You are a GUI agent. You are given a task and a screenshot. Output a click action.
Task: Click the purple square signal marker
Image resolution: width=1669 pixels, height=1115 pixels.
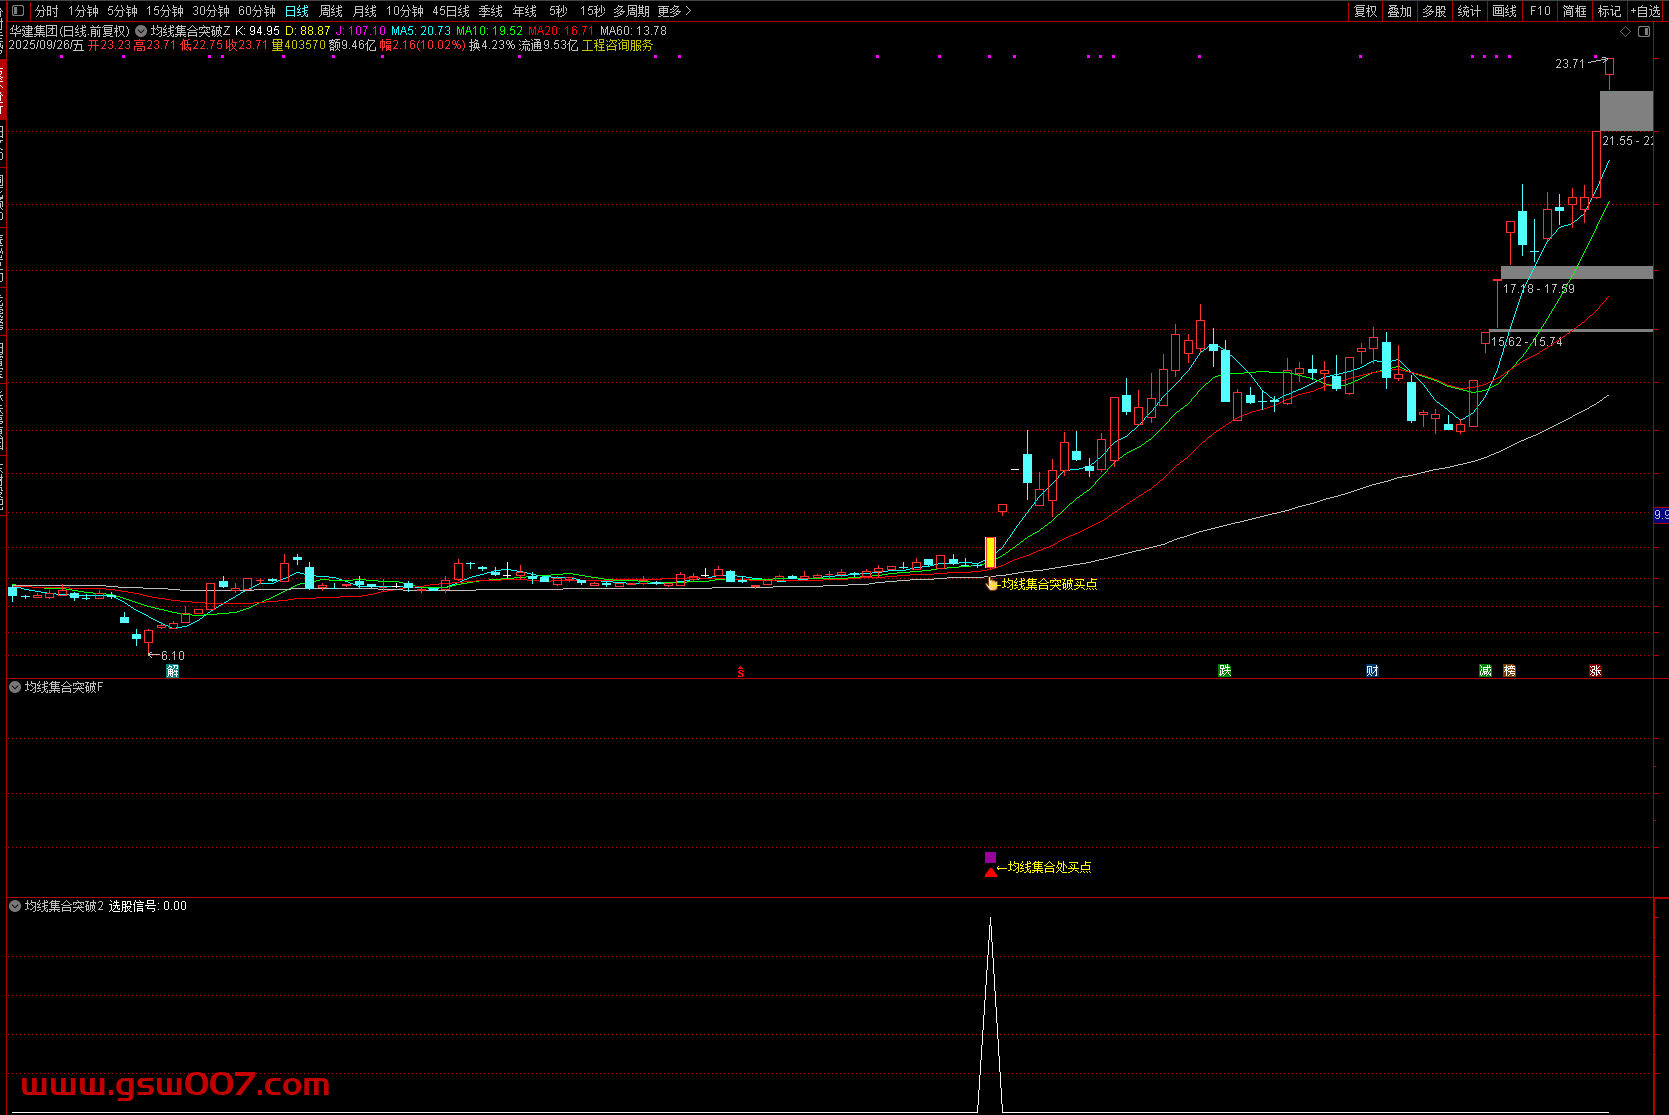991,857
